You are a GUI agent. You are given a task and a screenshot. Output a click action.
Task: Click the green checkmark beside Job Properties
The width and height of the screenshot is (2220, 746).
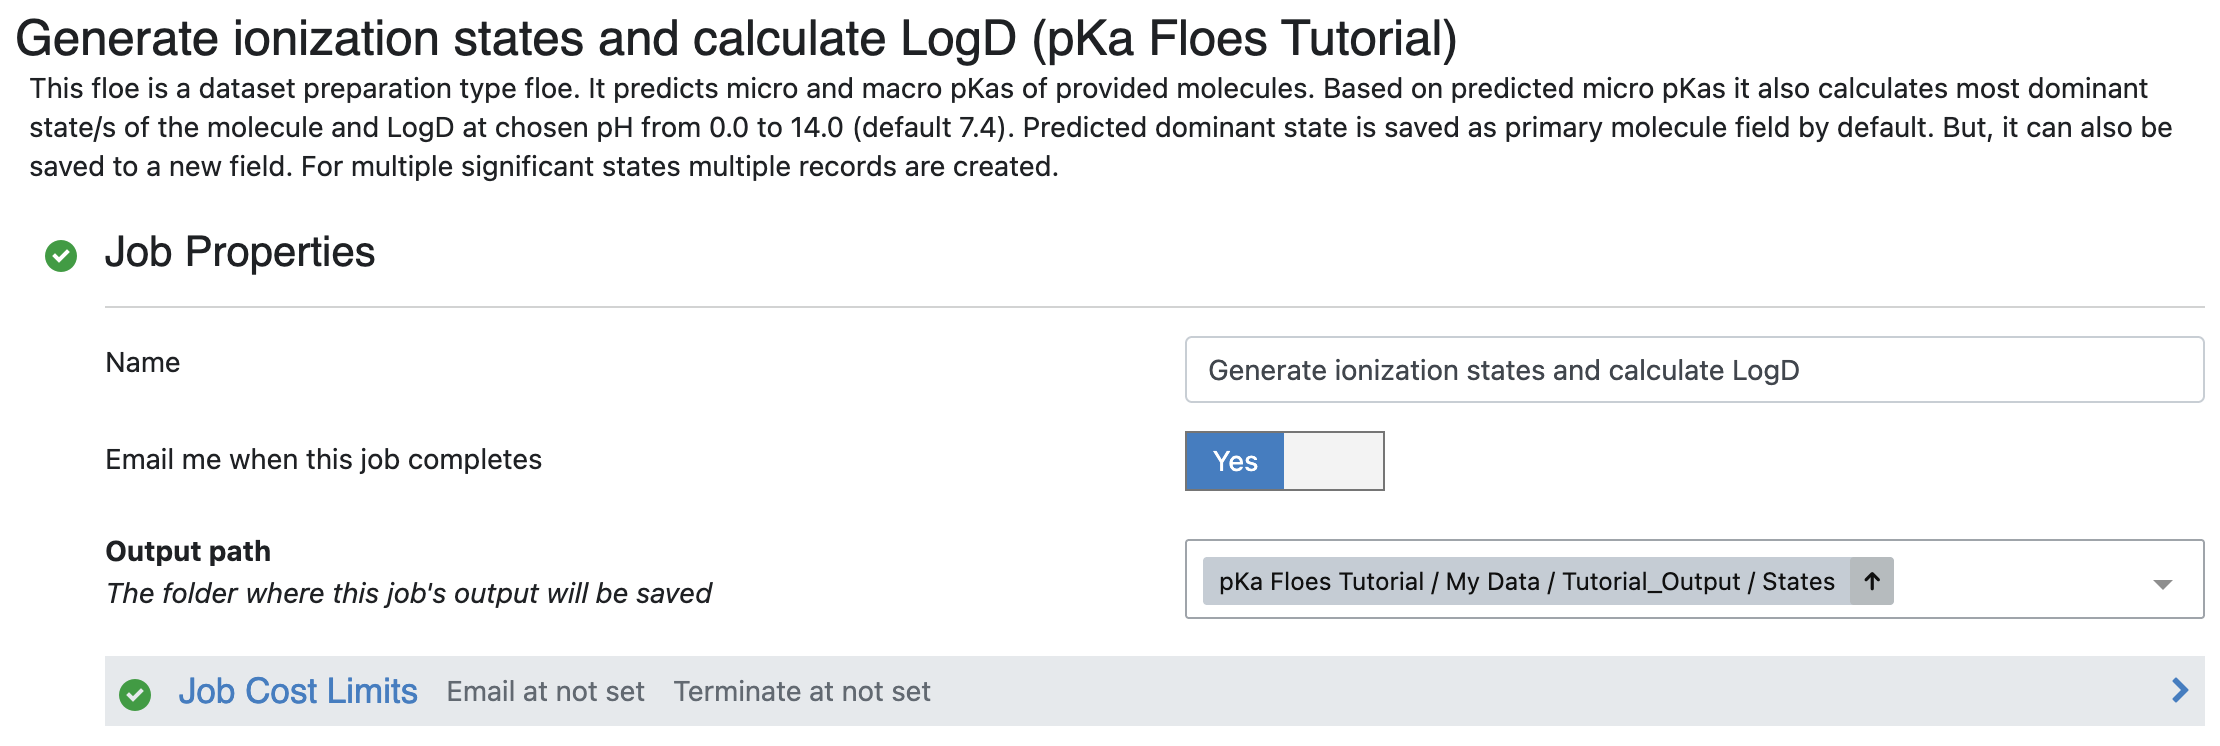61,256
